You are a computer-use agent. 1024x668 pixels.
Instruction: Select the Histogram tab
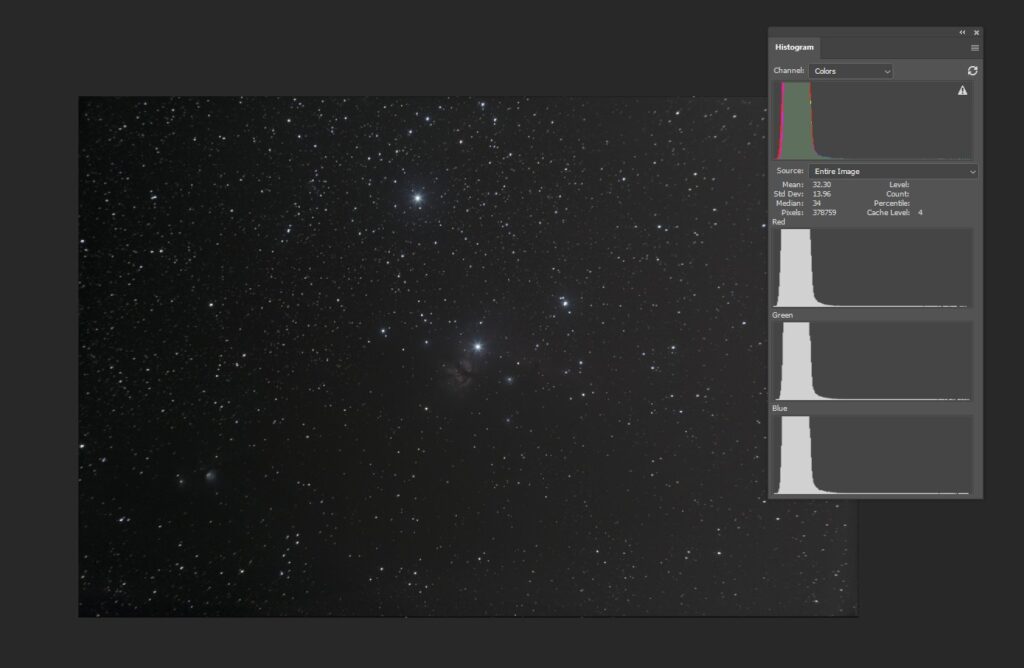tap(794, 48)
